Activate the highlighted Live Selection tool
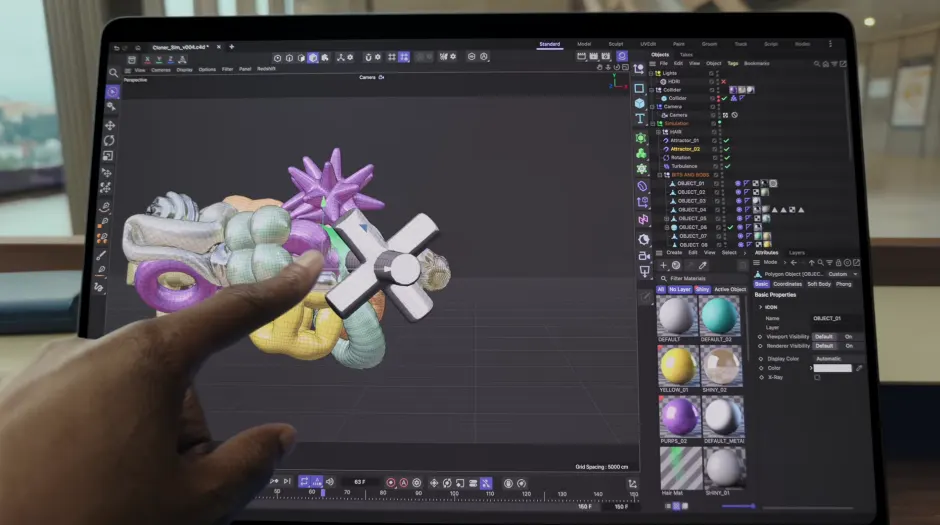940x525 pixels. tap(112, 92)
